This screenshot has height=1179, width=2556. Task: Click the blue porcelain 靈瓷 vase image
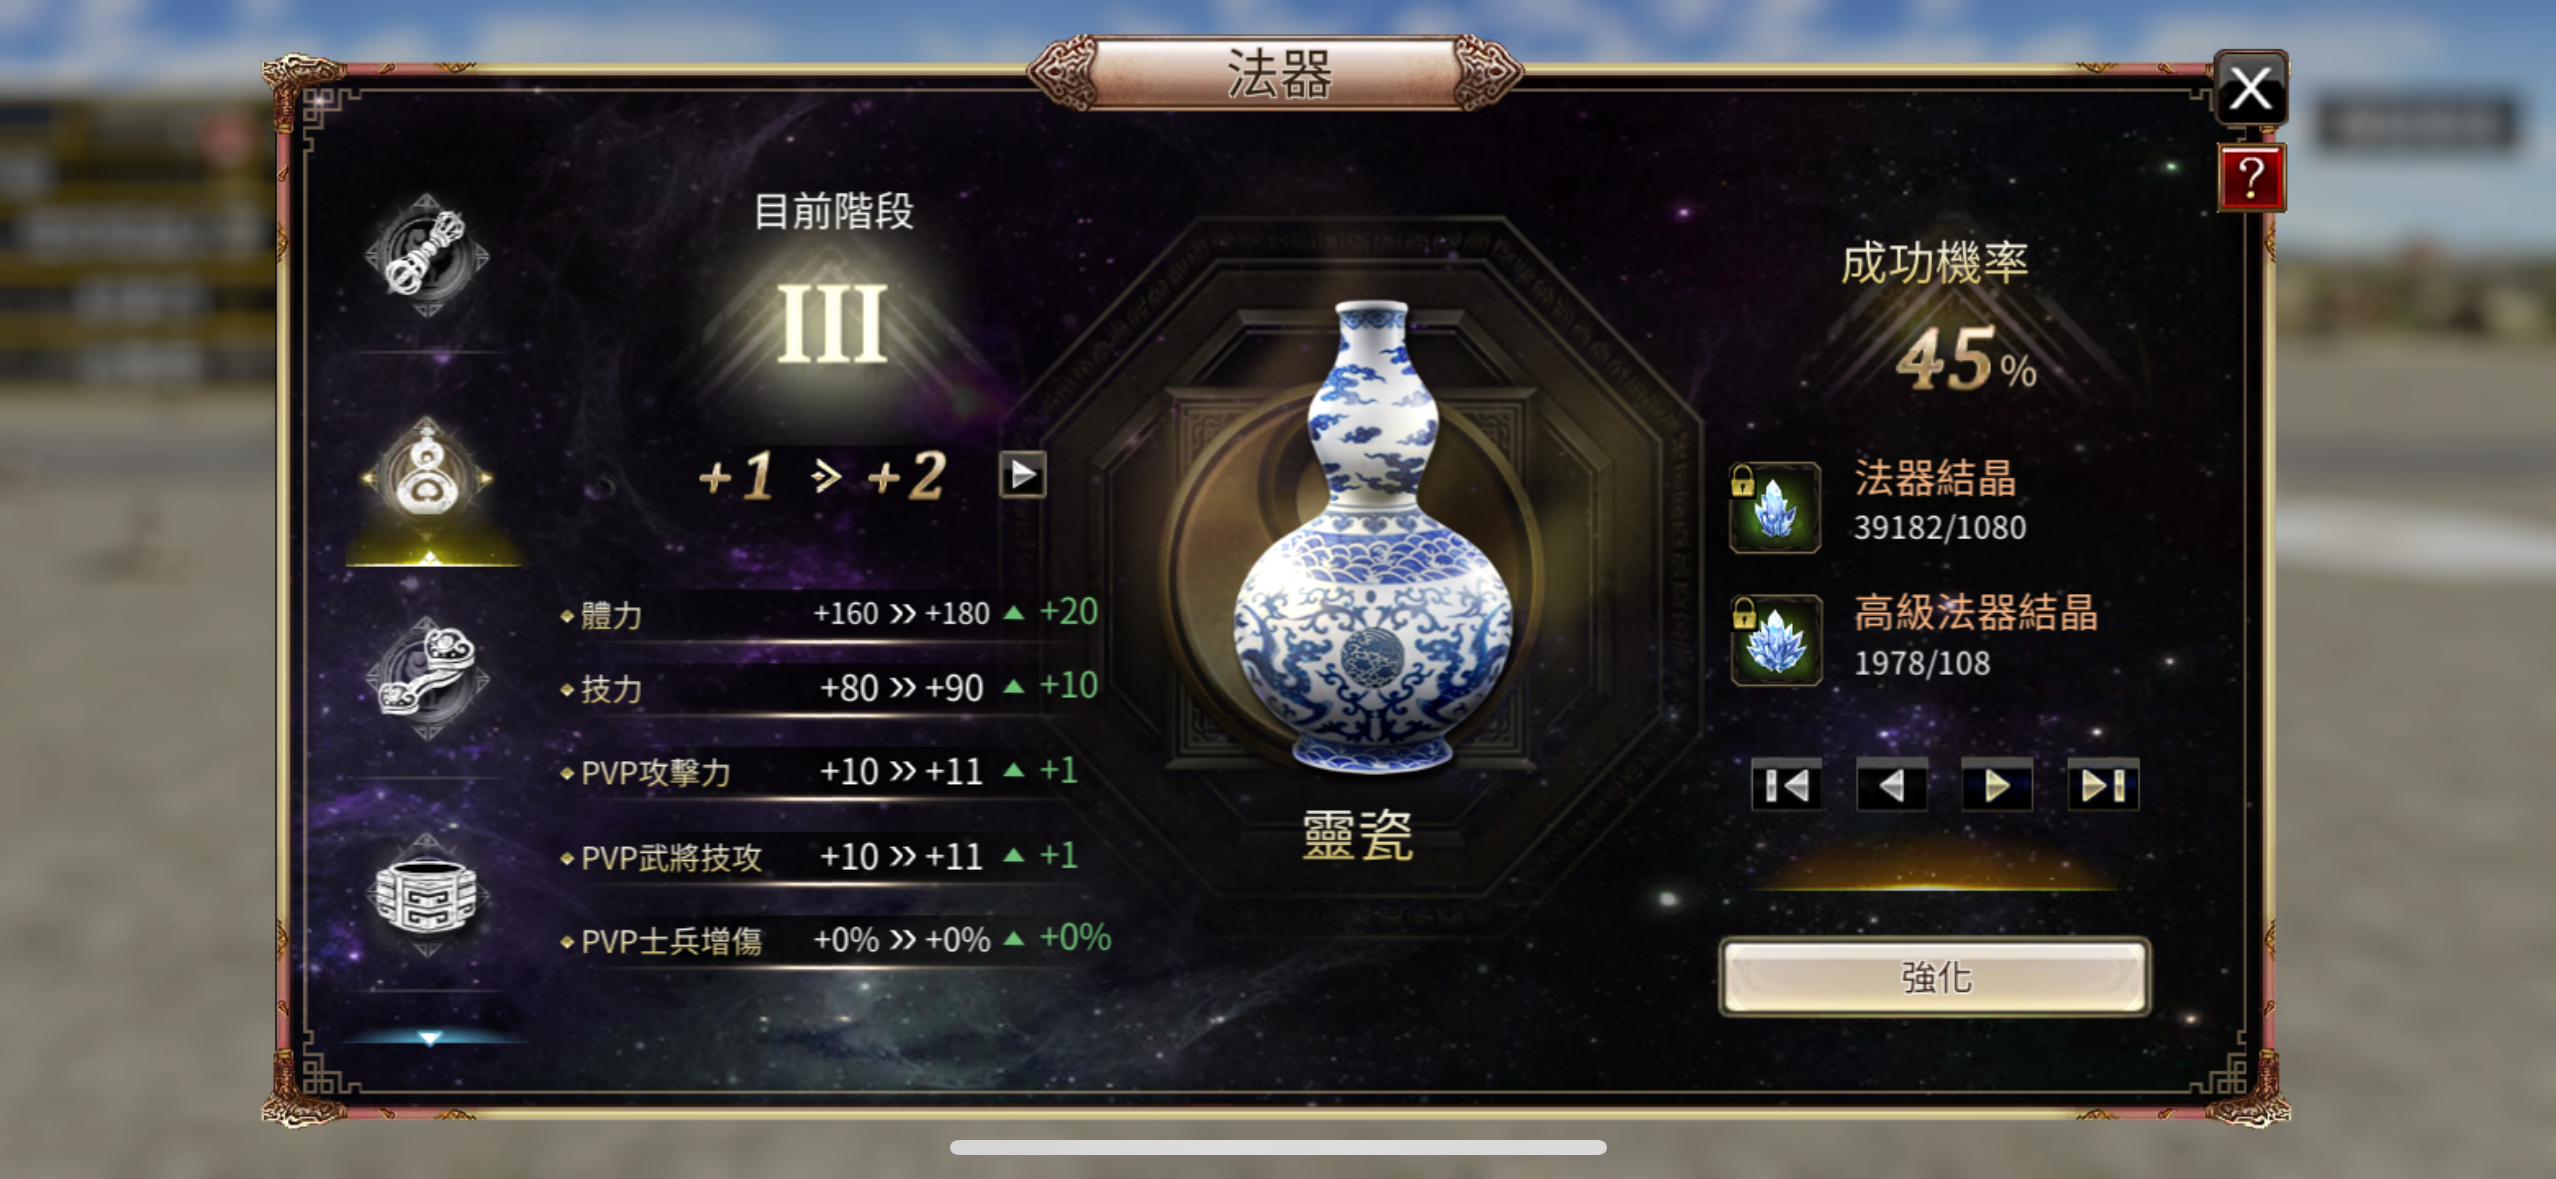pos(1372,538)
